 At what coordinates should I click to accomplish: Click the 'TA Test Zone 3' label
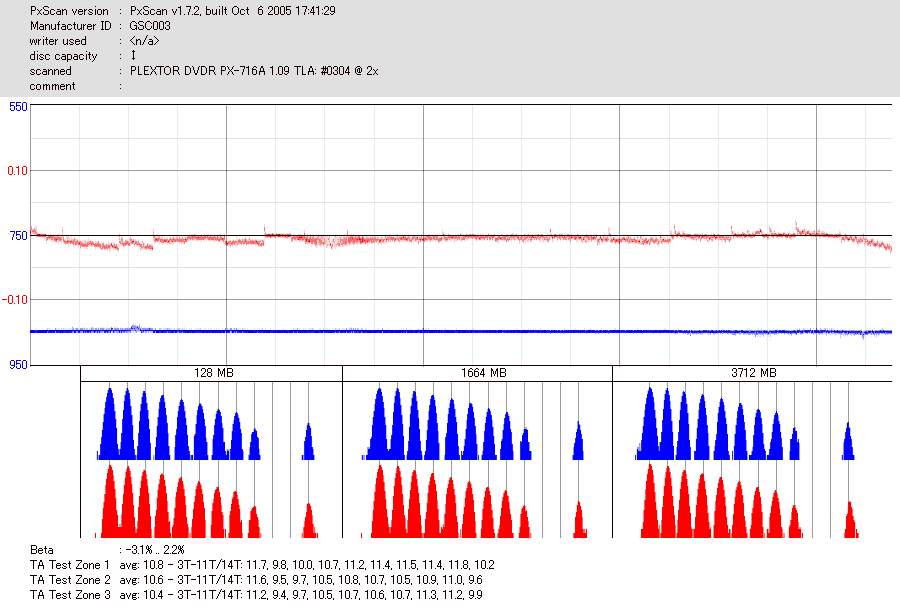69,595
